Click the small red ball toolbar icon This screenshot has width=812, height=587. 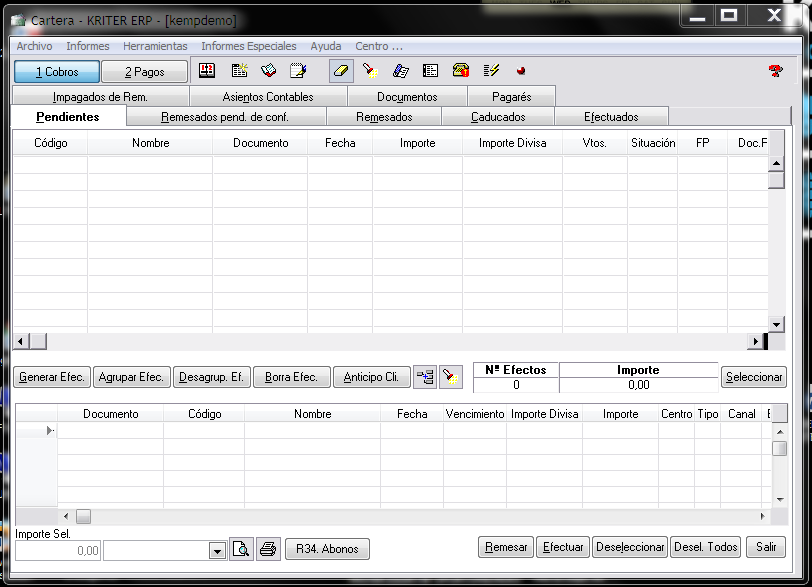coord(521,71)
